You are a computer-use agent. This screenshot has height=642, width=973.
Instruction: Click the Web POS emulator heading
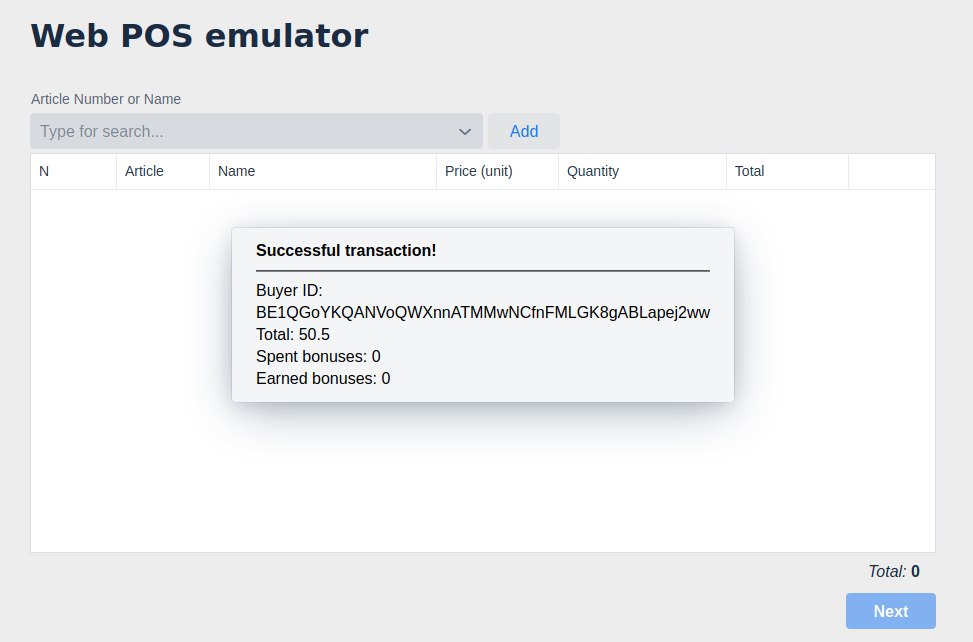tap(199, 35)
